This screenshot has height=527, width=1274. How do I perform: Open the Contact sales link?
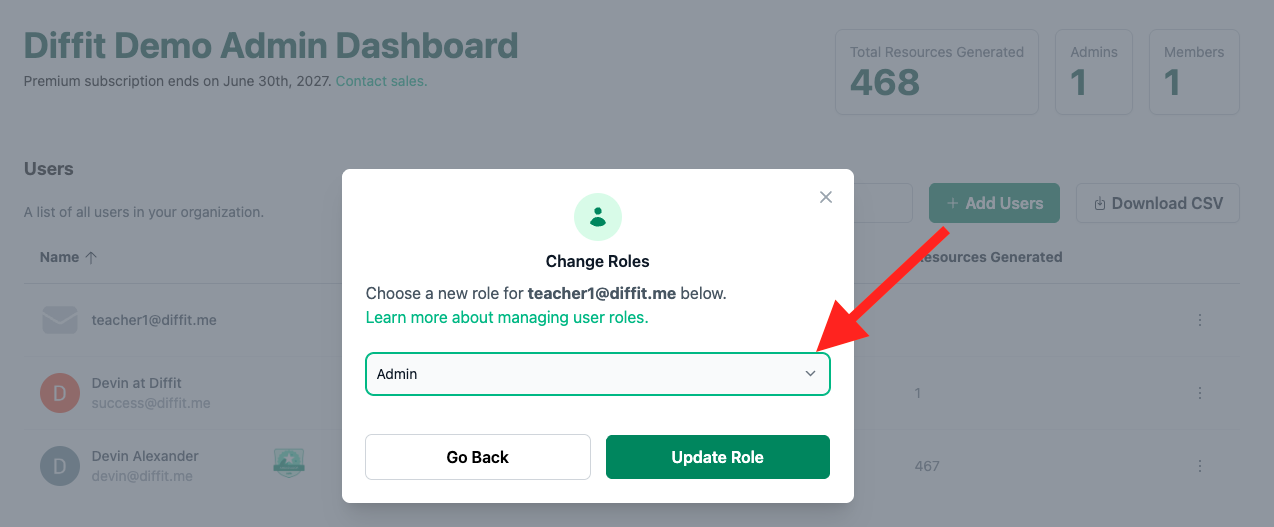point(381,81)
